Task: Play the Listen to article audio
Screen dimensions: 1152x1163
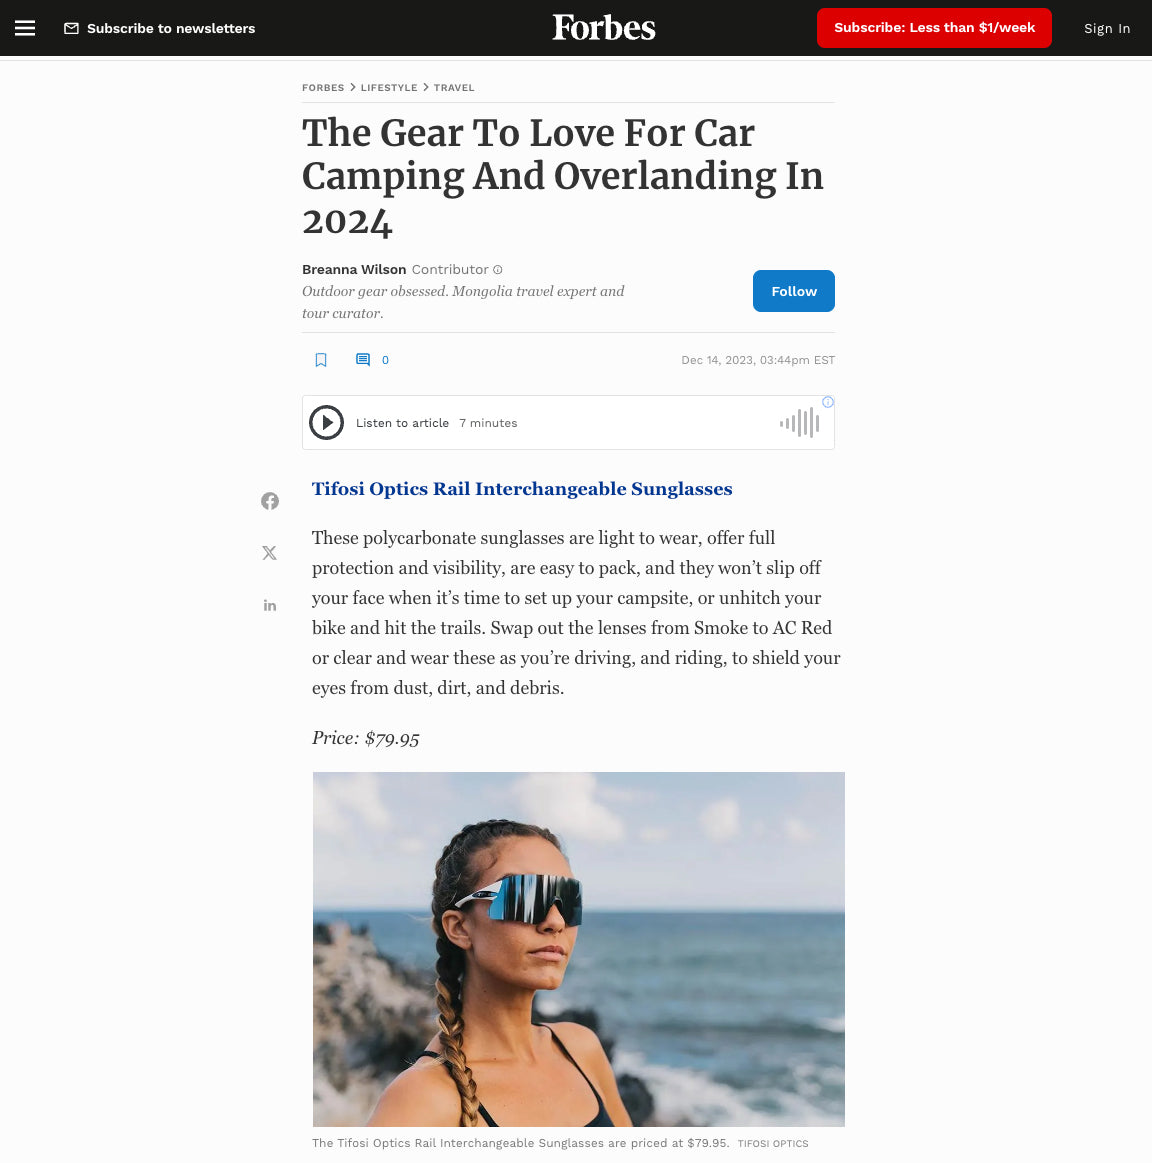Action: coord(326,423)
